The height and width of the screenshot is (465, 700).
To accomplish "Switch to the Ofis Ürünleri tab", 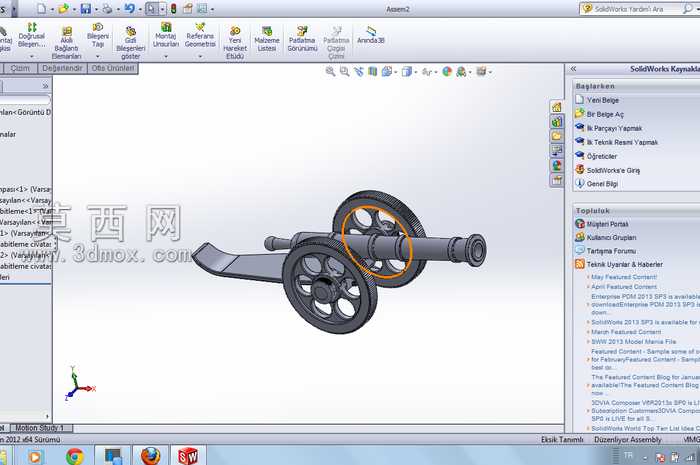I will 112,68.
